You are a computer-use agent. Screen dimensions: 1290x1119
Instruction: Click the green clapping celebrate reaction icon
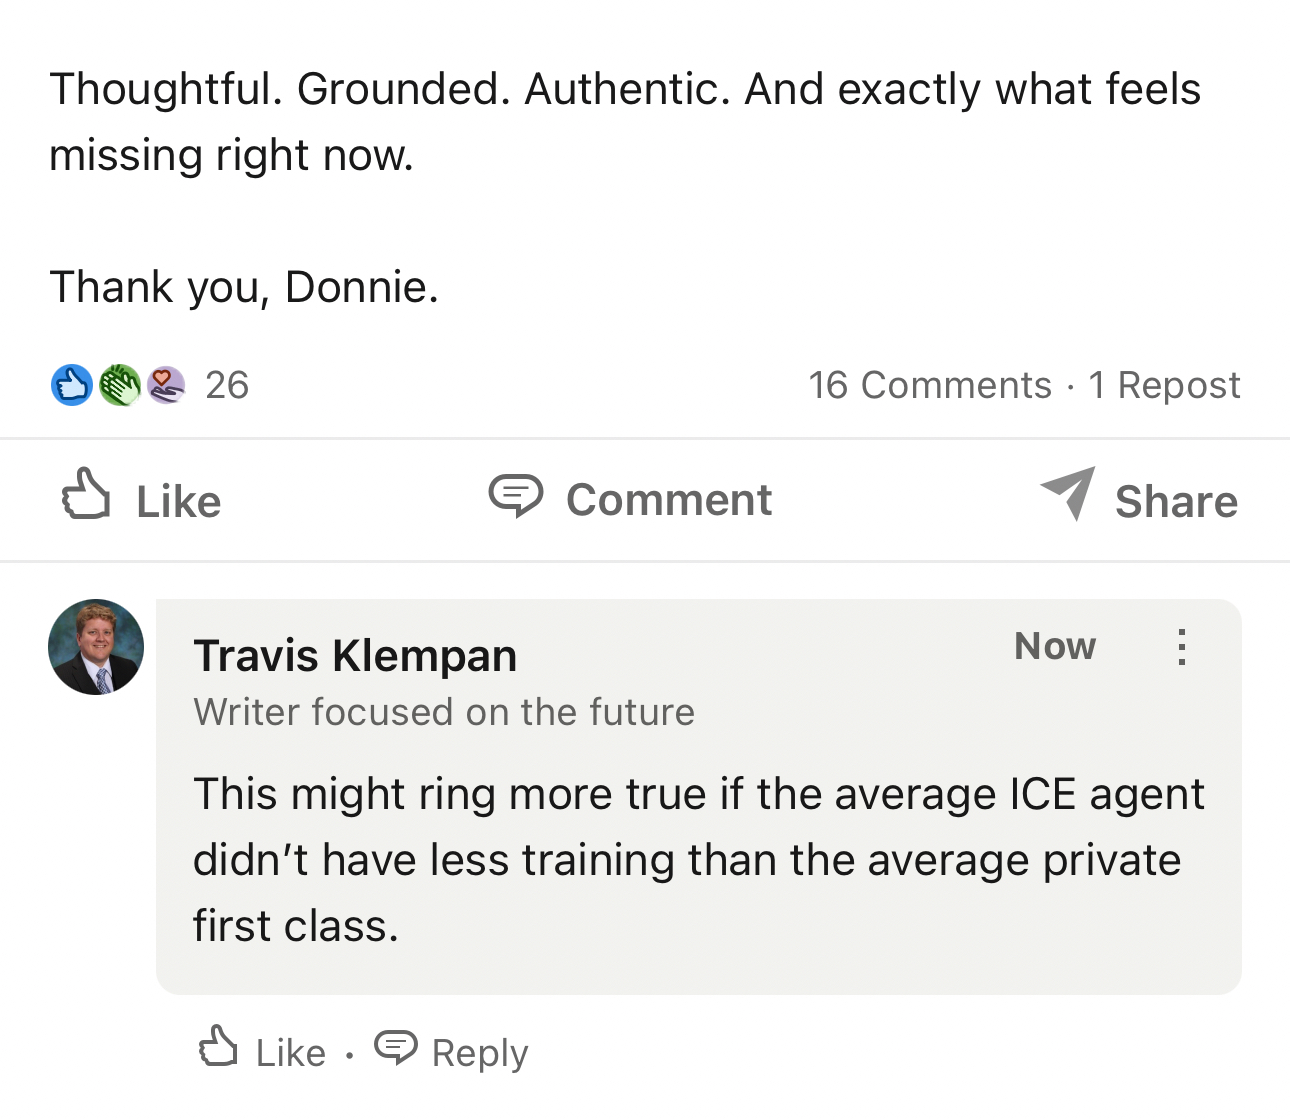119,385
